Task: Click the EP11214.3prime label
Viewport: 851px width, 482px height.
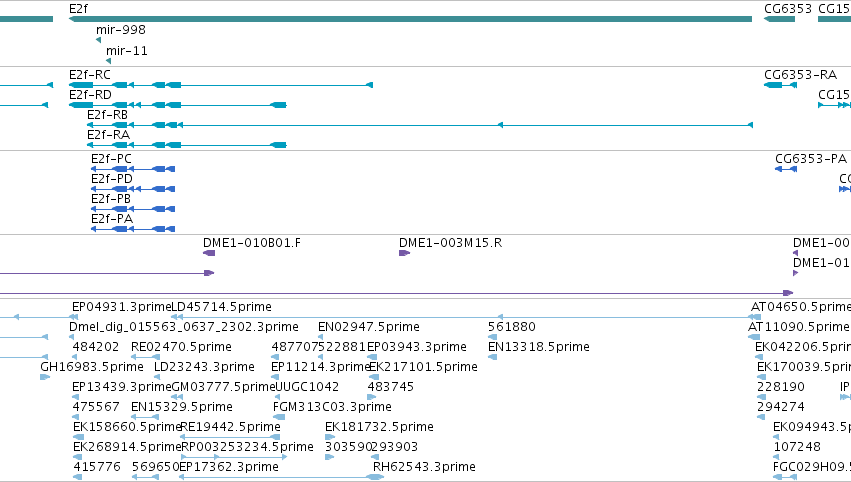Action: coord(320,367)
